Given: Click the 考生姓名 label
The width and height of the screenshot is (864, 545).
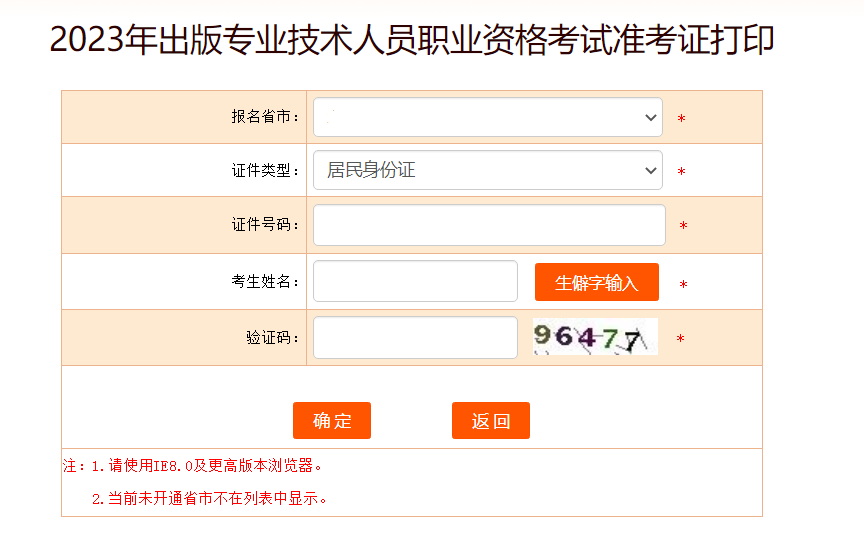Looking at the screenshot, I should [265, 282].
